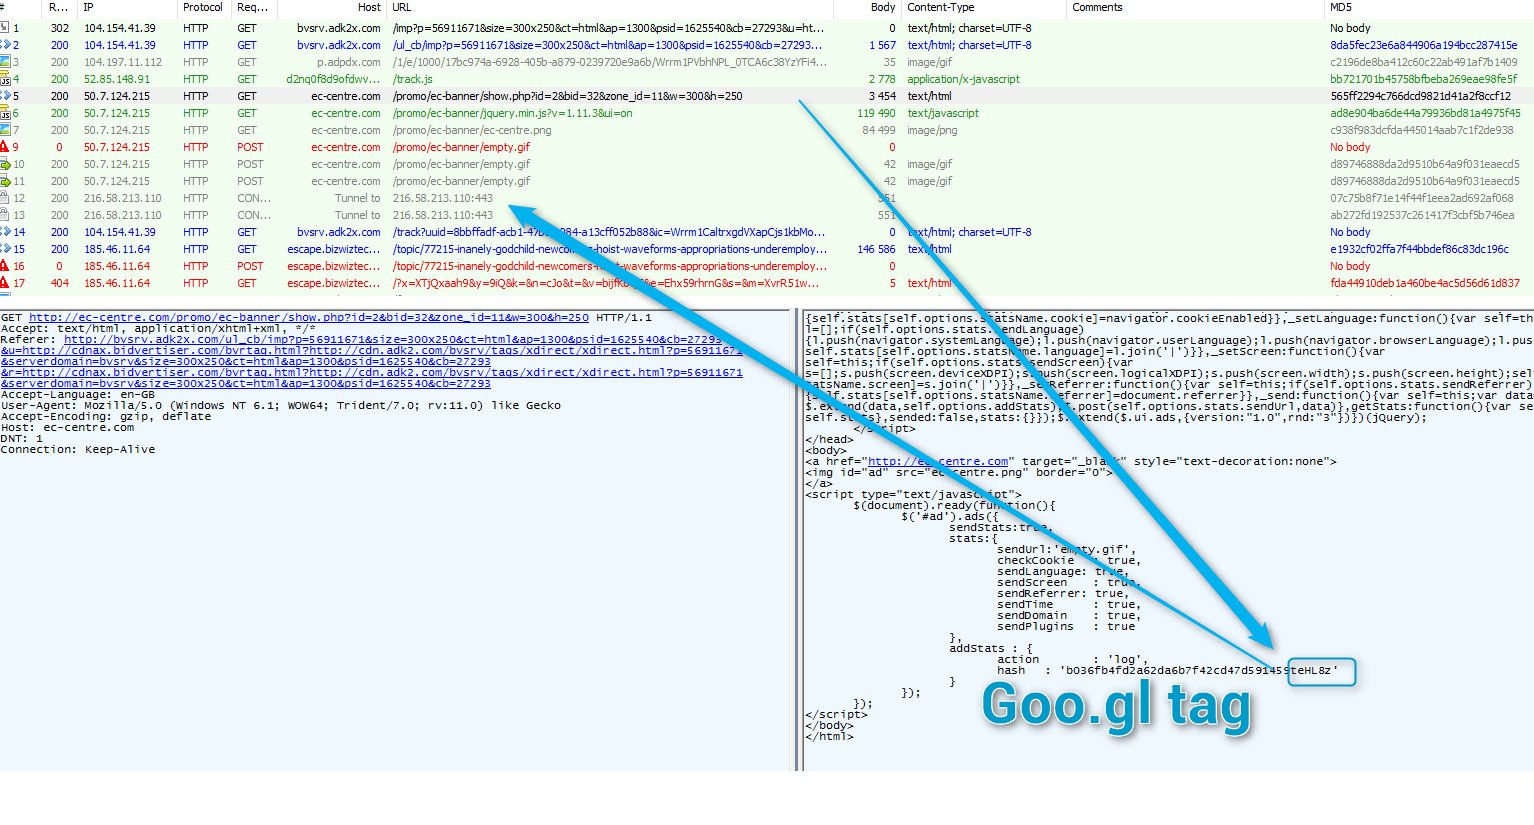Click the red warning icon of session 9
The height and width of the screenshot is (825, 1534).
(x=5, y=147)
